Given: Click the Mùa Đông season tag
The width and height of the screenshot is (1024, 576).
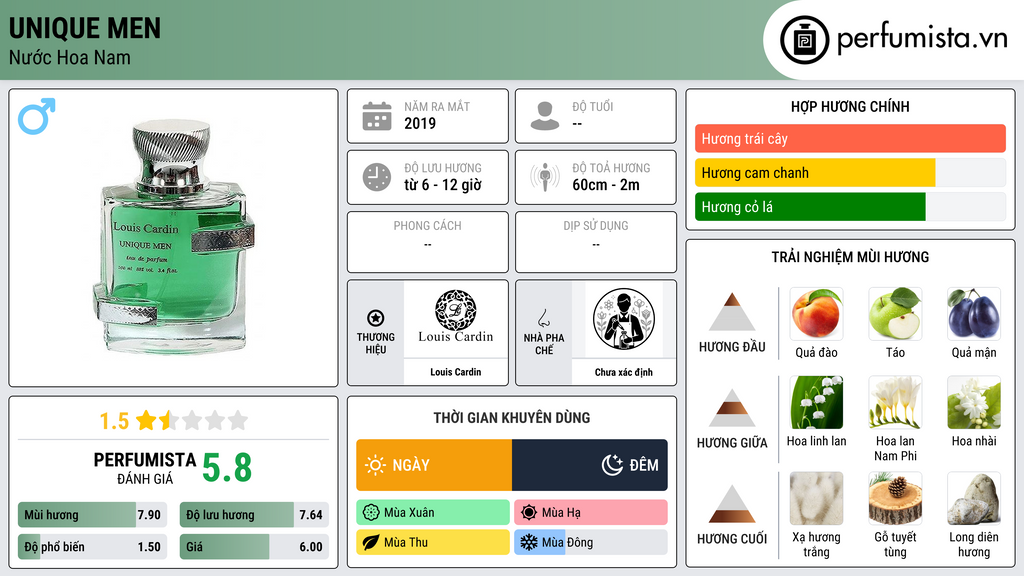Looking at the screenshot, I should coord(591,542).
